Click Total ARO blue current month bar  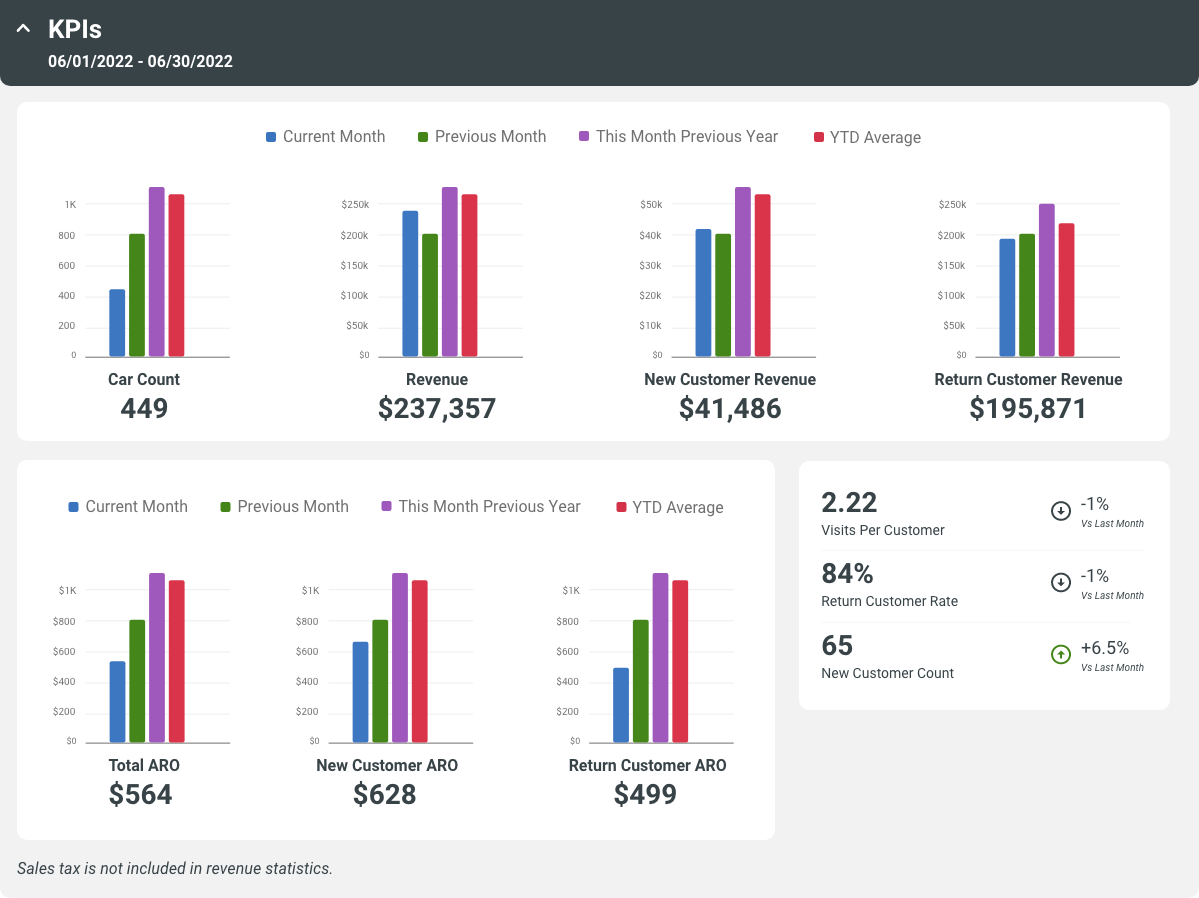pyautogui.click(x=117, y=701)
